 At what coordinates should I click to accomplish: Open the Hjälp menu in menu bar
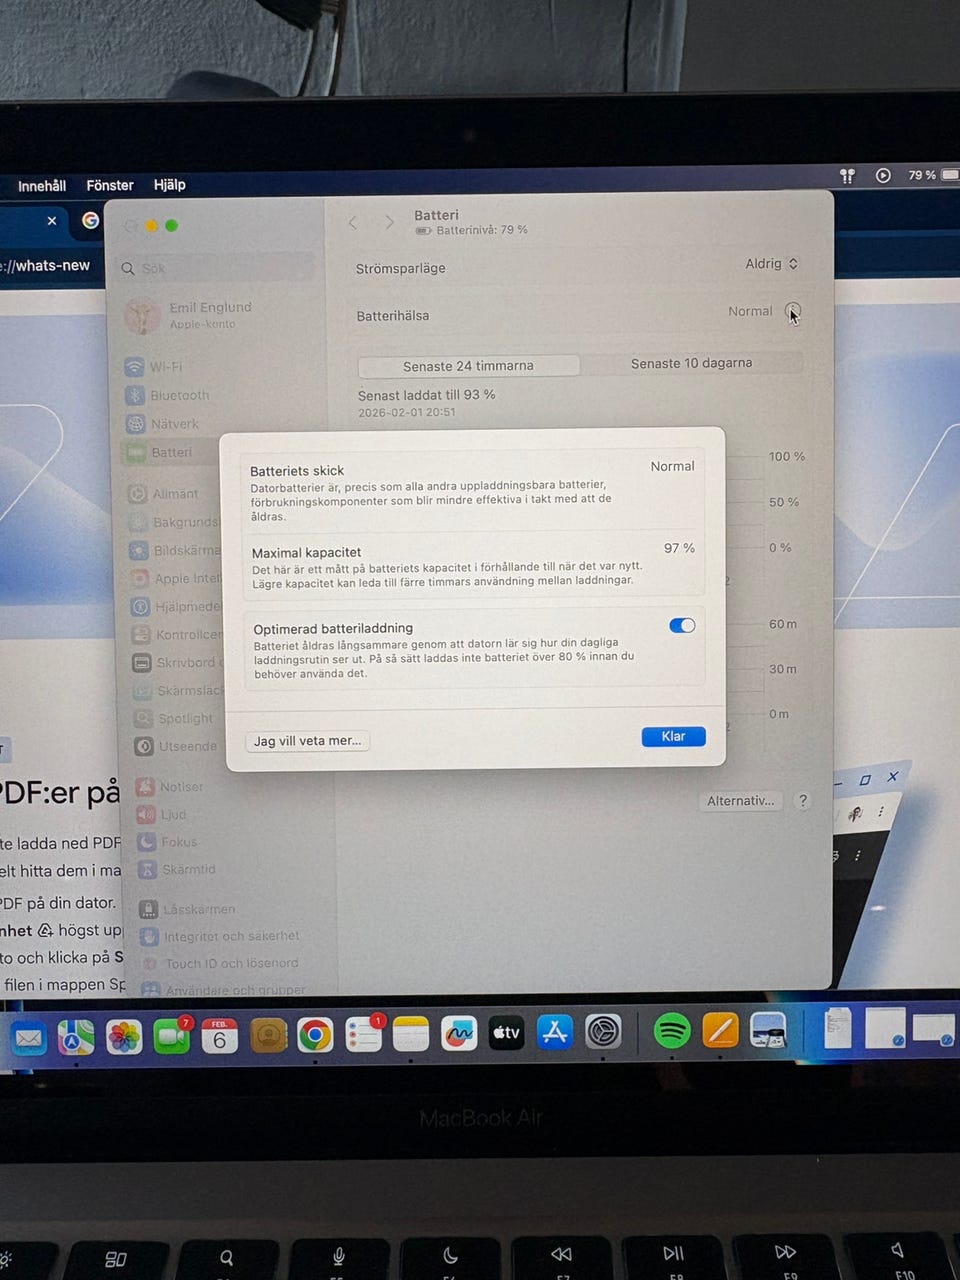[170, 184]
